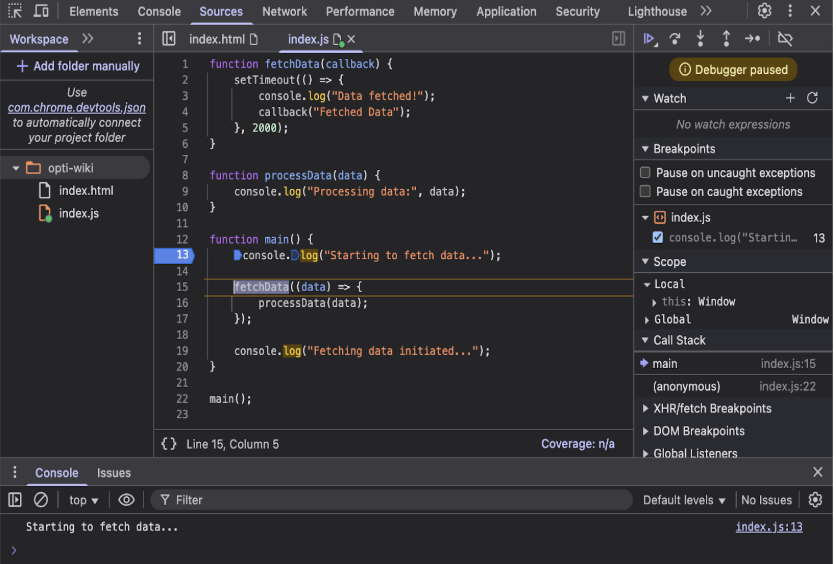The image size is (836, 564).
Task: Open index.js:13 source link in console
Action: click(771, 527)
